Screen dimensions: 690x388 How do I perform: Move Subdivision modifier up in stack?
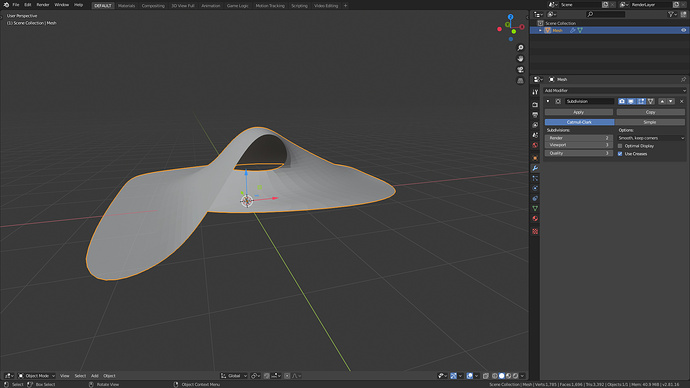tap(662, 101)
